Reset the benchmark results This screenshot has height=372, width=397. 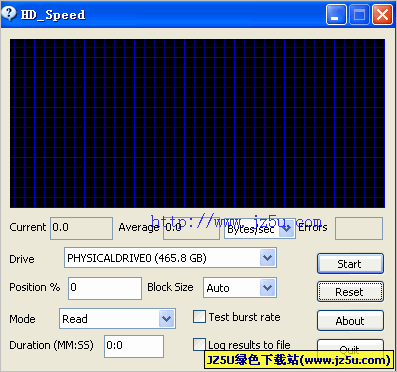click(350, 292)
